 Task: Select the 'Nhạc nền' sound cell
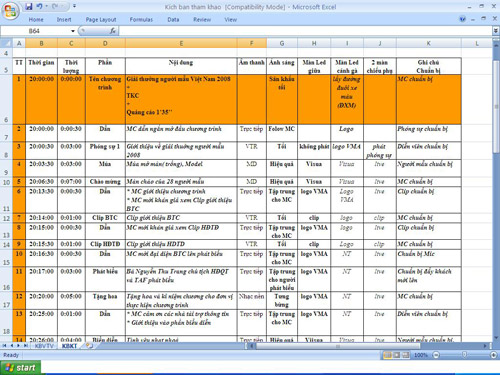pos(251,300)
